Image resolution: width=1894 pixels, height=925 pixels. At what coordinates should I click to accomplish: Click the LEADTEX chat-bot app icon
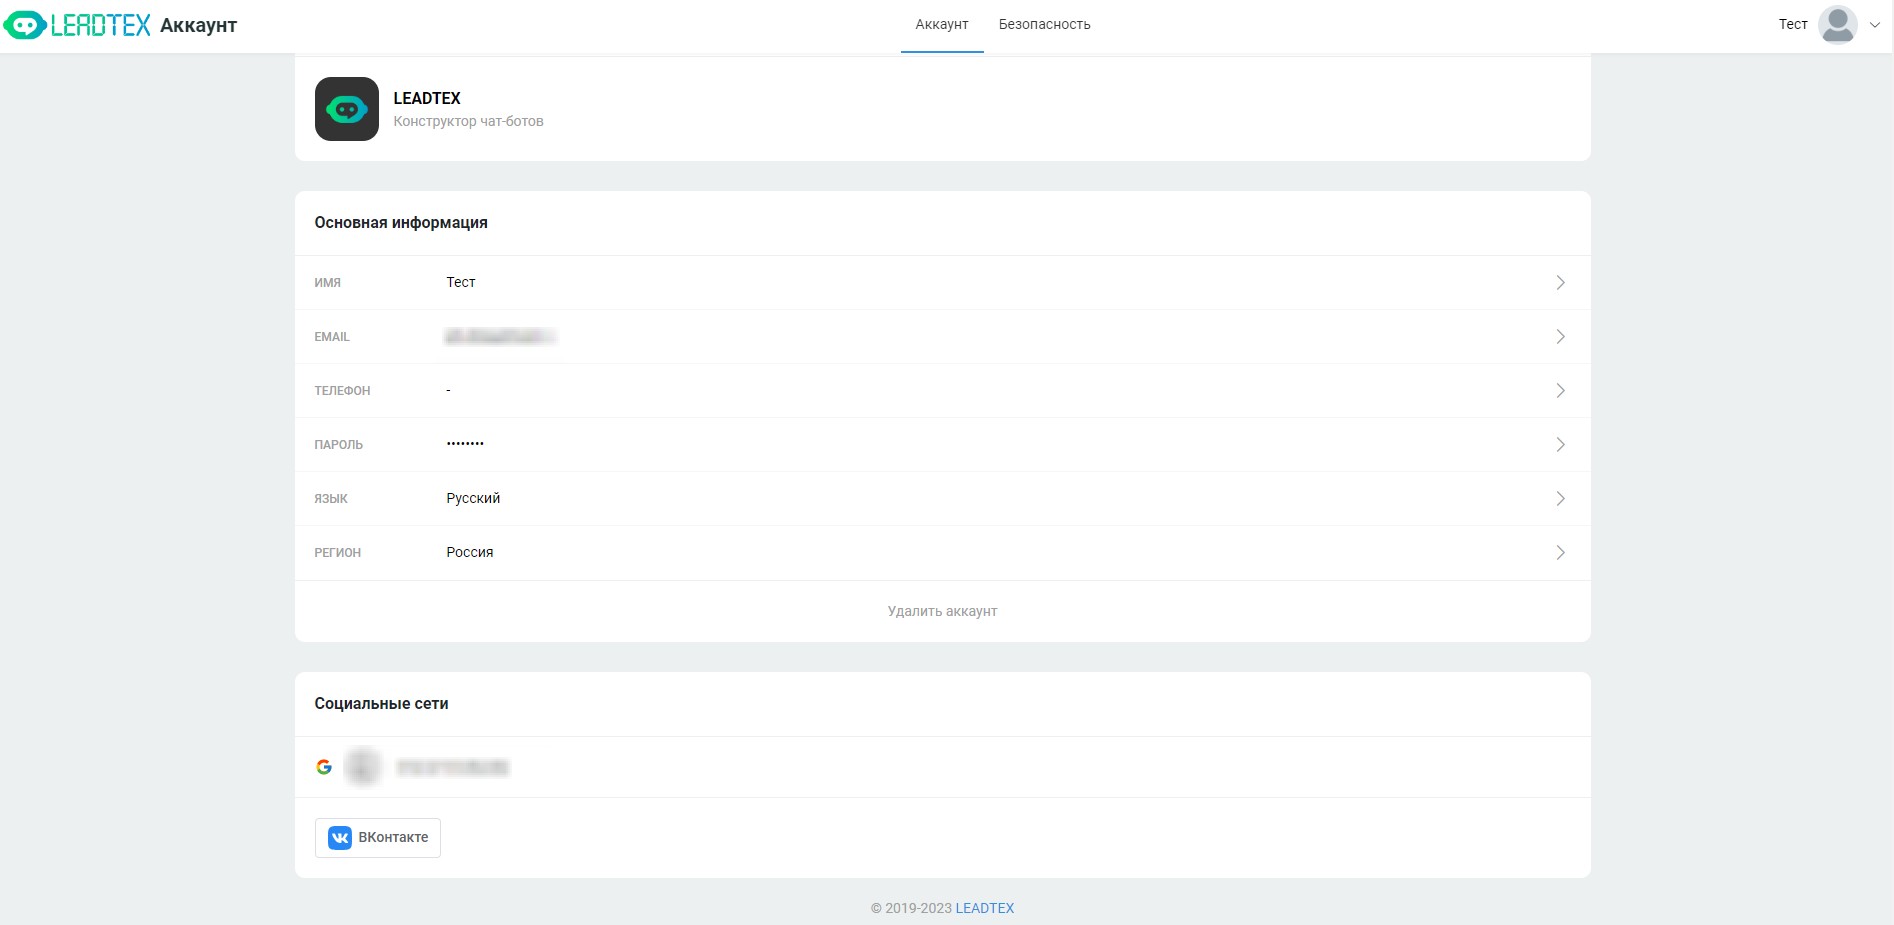(346, 109)
